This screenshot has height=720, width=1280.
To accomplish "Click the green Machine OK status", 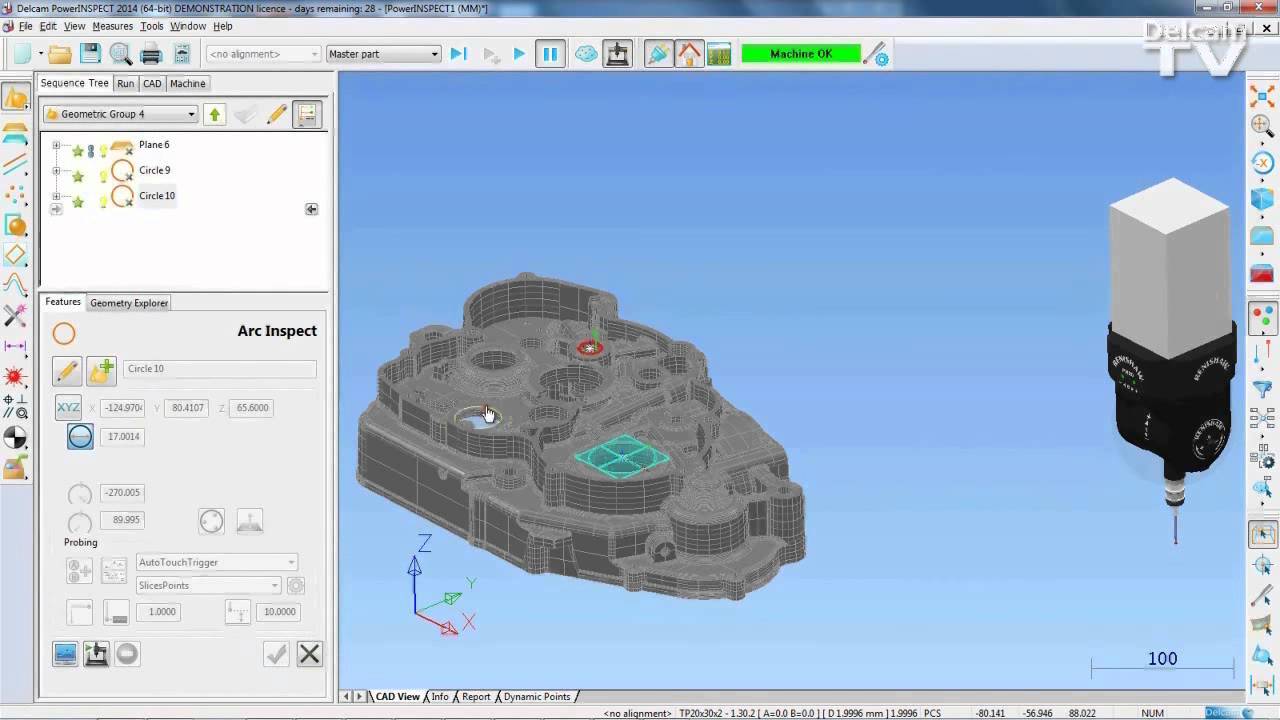I will click(x=801, y=54).
